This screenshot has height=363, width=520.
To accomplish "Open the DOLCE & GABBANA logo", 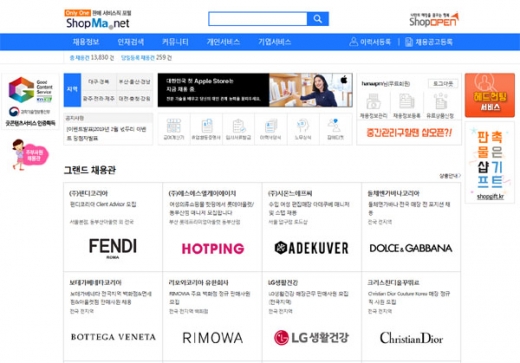I will coord(411,248).
